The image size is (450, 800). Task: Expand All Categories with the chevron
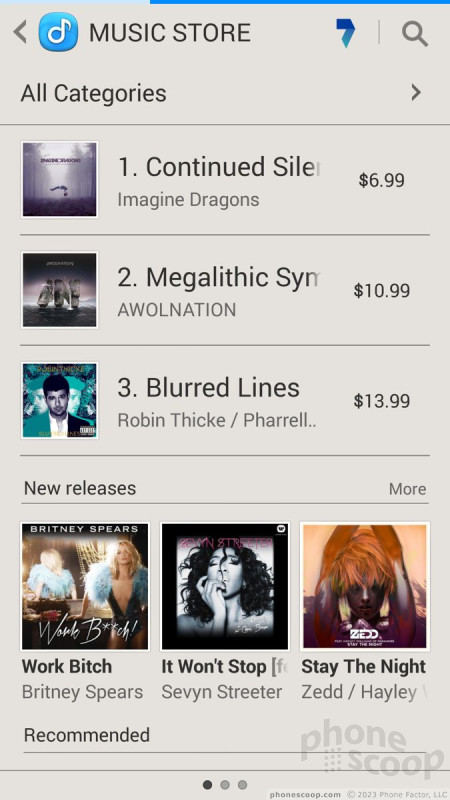tap(416, 93)
